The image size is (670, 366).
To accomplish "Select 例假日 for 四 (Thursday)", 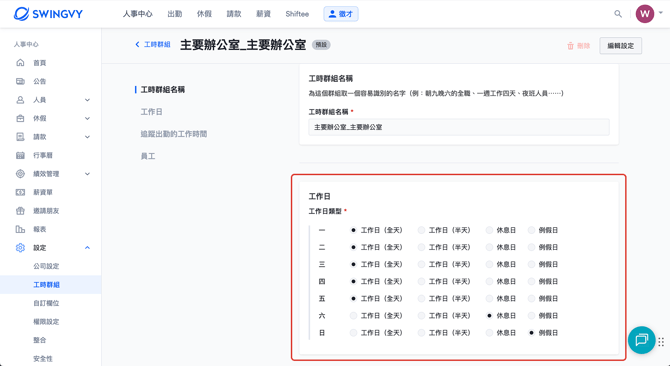I will pos(531,281).
